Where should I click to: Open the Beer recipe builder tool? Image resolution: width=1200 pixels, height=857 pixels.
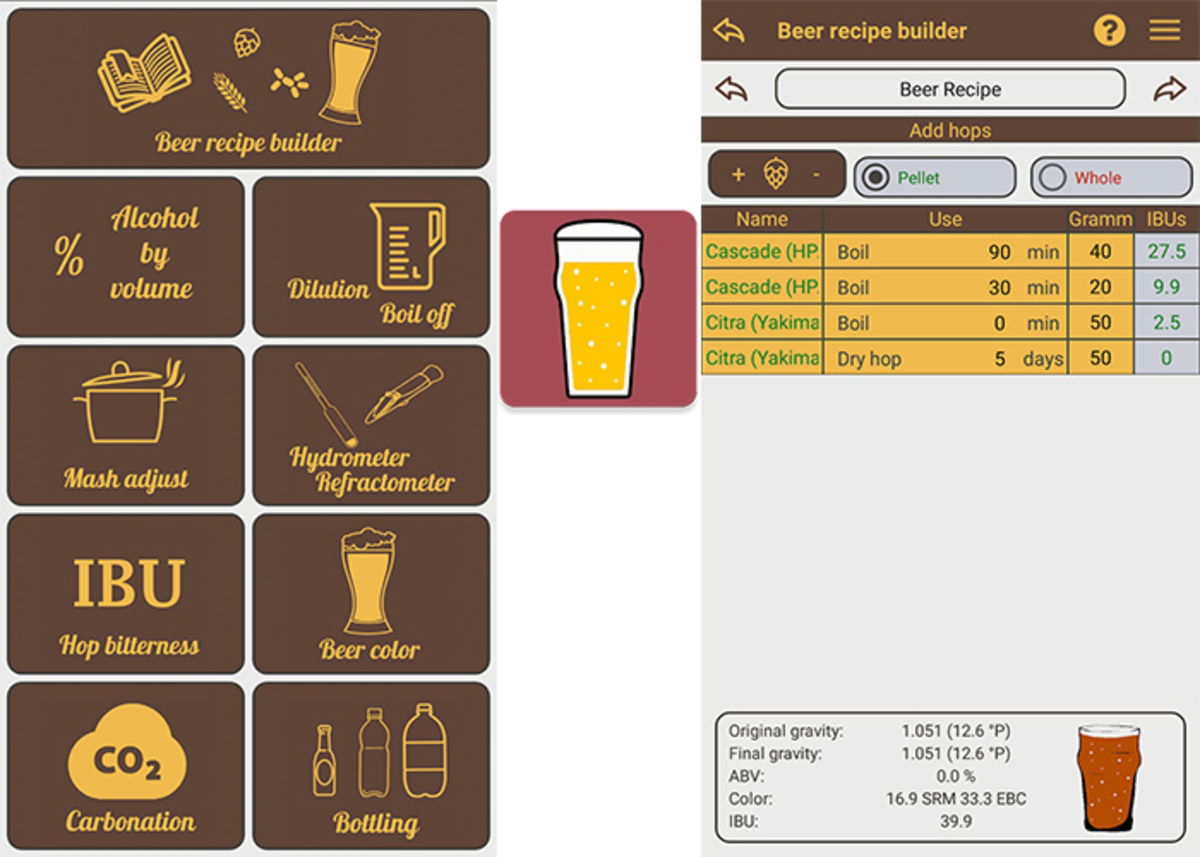click(x=248, y=90)
